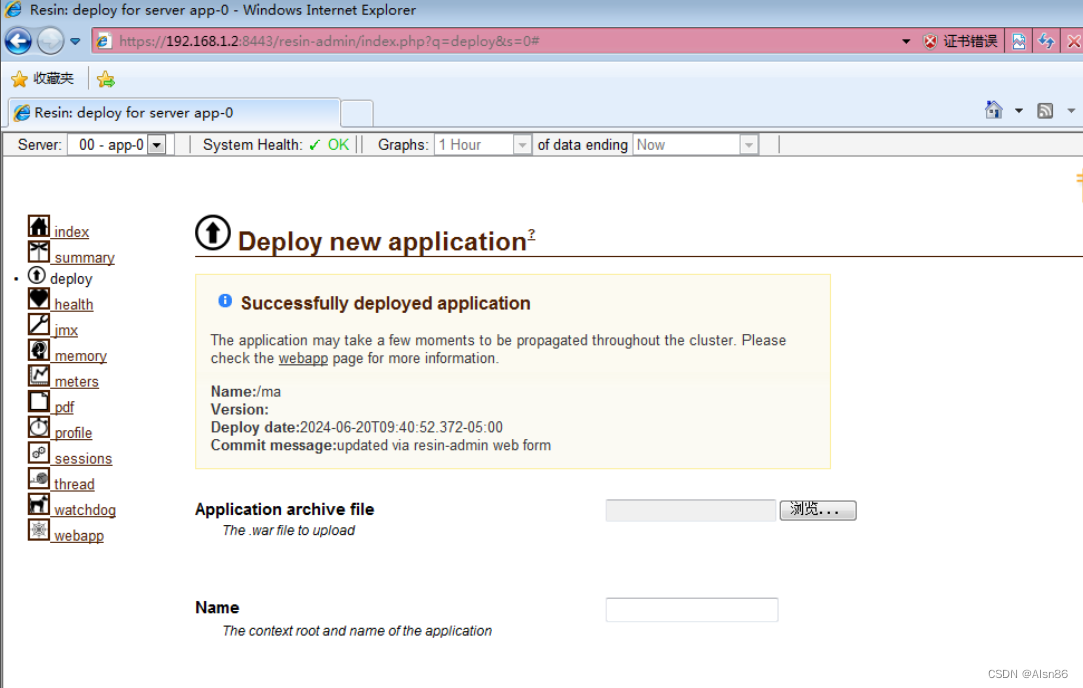Click the compatibility view icon
This screenshot has height=688, width=1083.
click(1019, 41)
